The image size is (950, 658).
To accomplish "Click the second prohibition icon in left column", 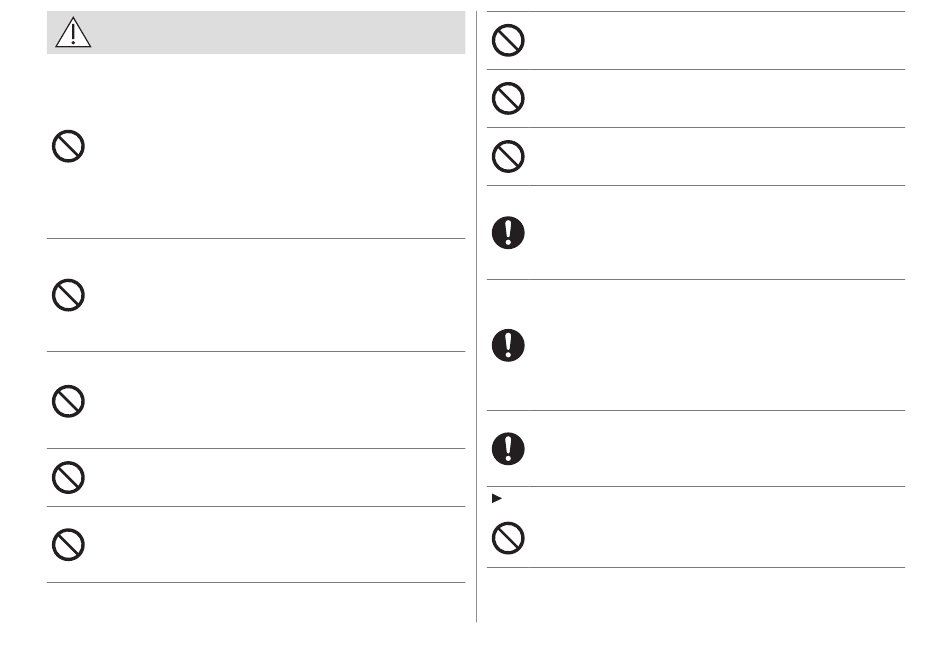I will [68, 295].
